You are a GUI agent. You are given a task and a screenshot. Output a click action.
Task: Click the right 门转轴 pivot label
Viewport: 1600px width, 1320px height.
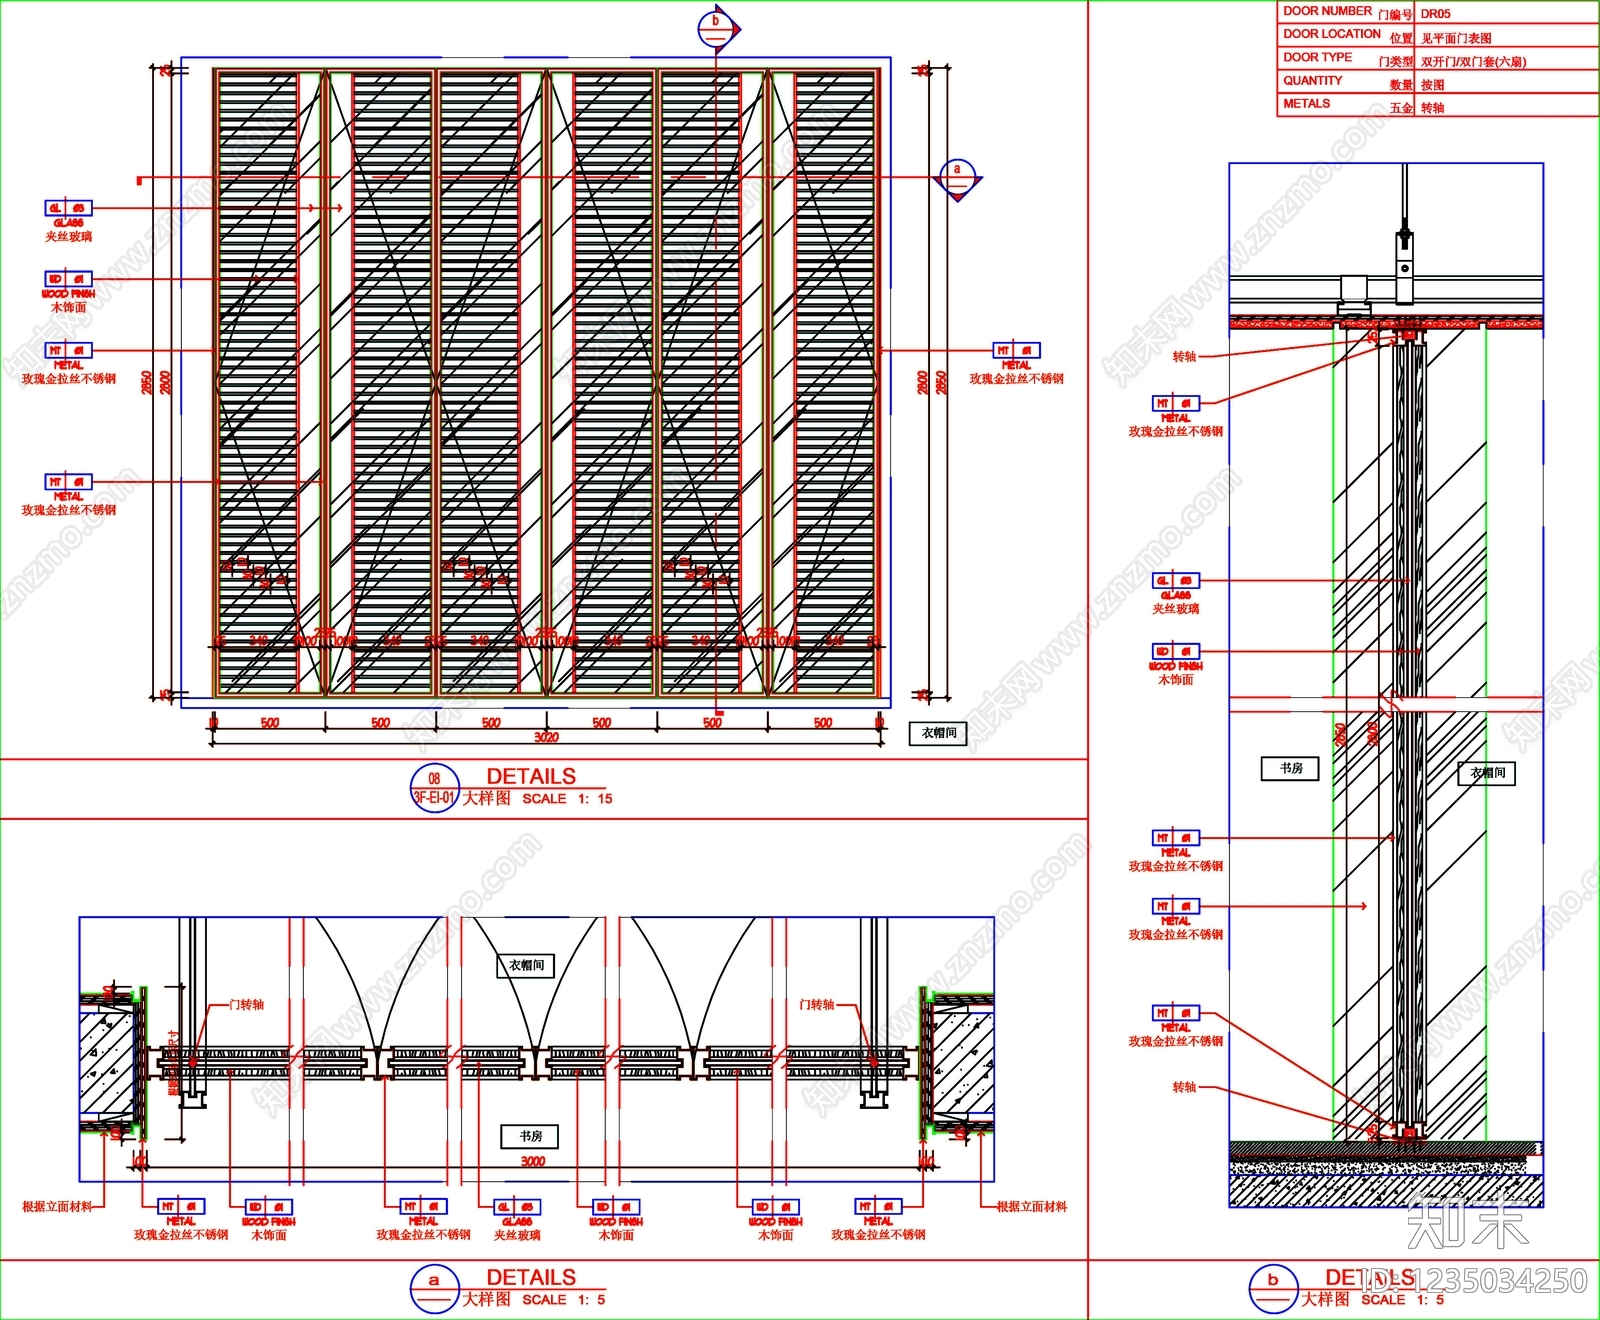[817, 1004]
